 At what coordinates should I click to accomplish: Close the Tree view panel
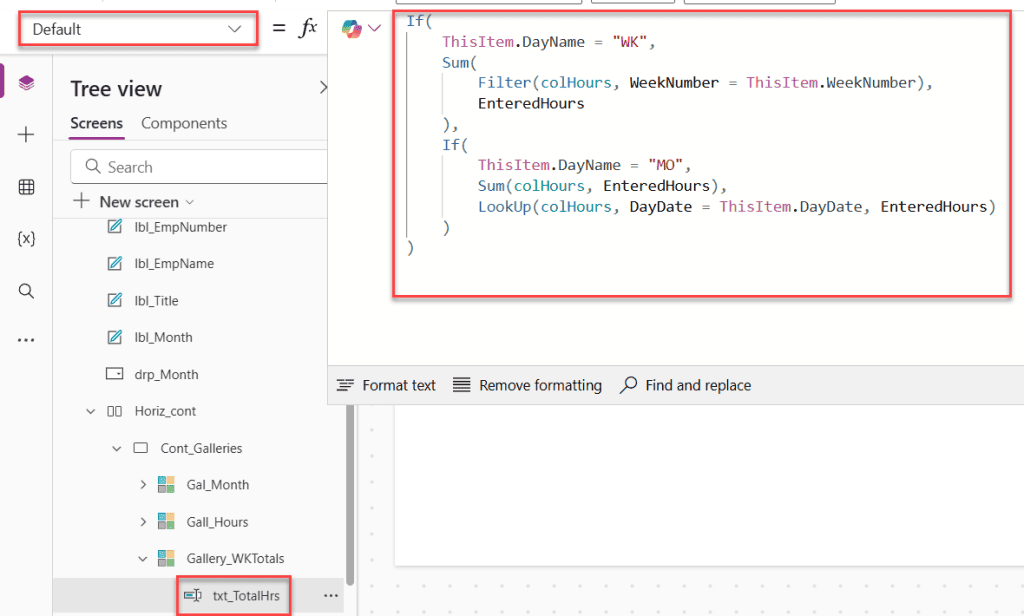point(323,88)
